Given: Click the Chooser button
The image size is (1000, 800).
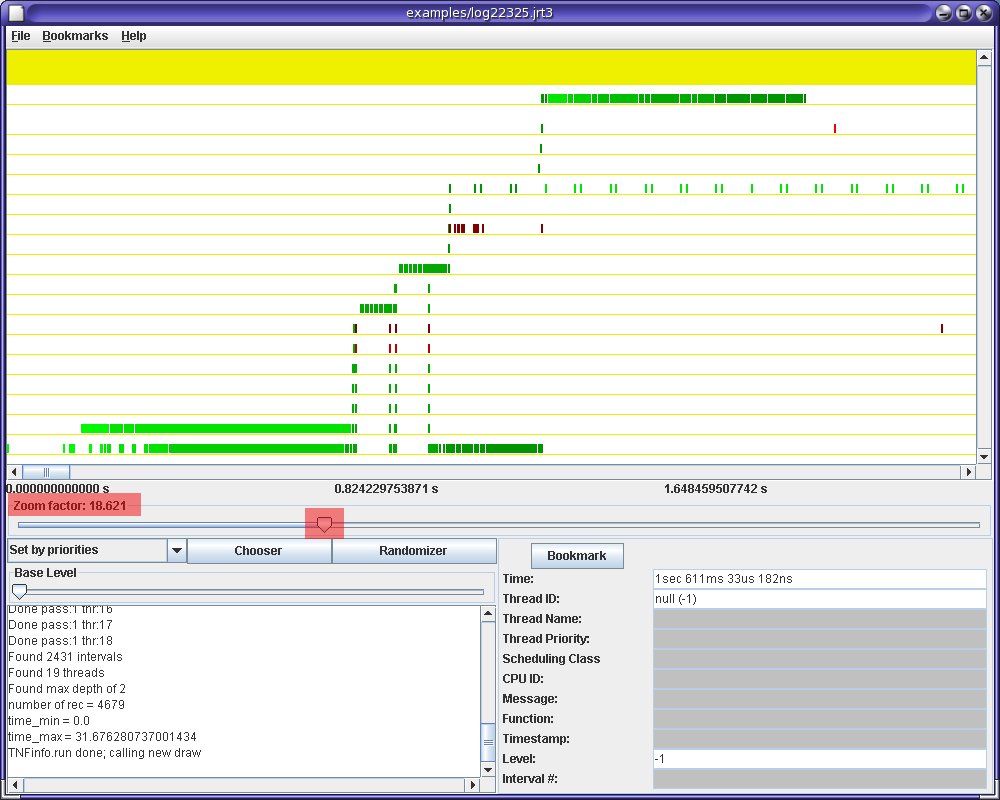Looking at the screenshot, I should [258, 550].
